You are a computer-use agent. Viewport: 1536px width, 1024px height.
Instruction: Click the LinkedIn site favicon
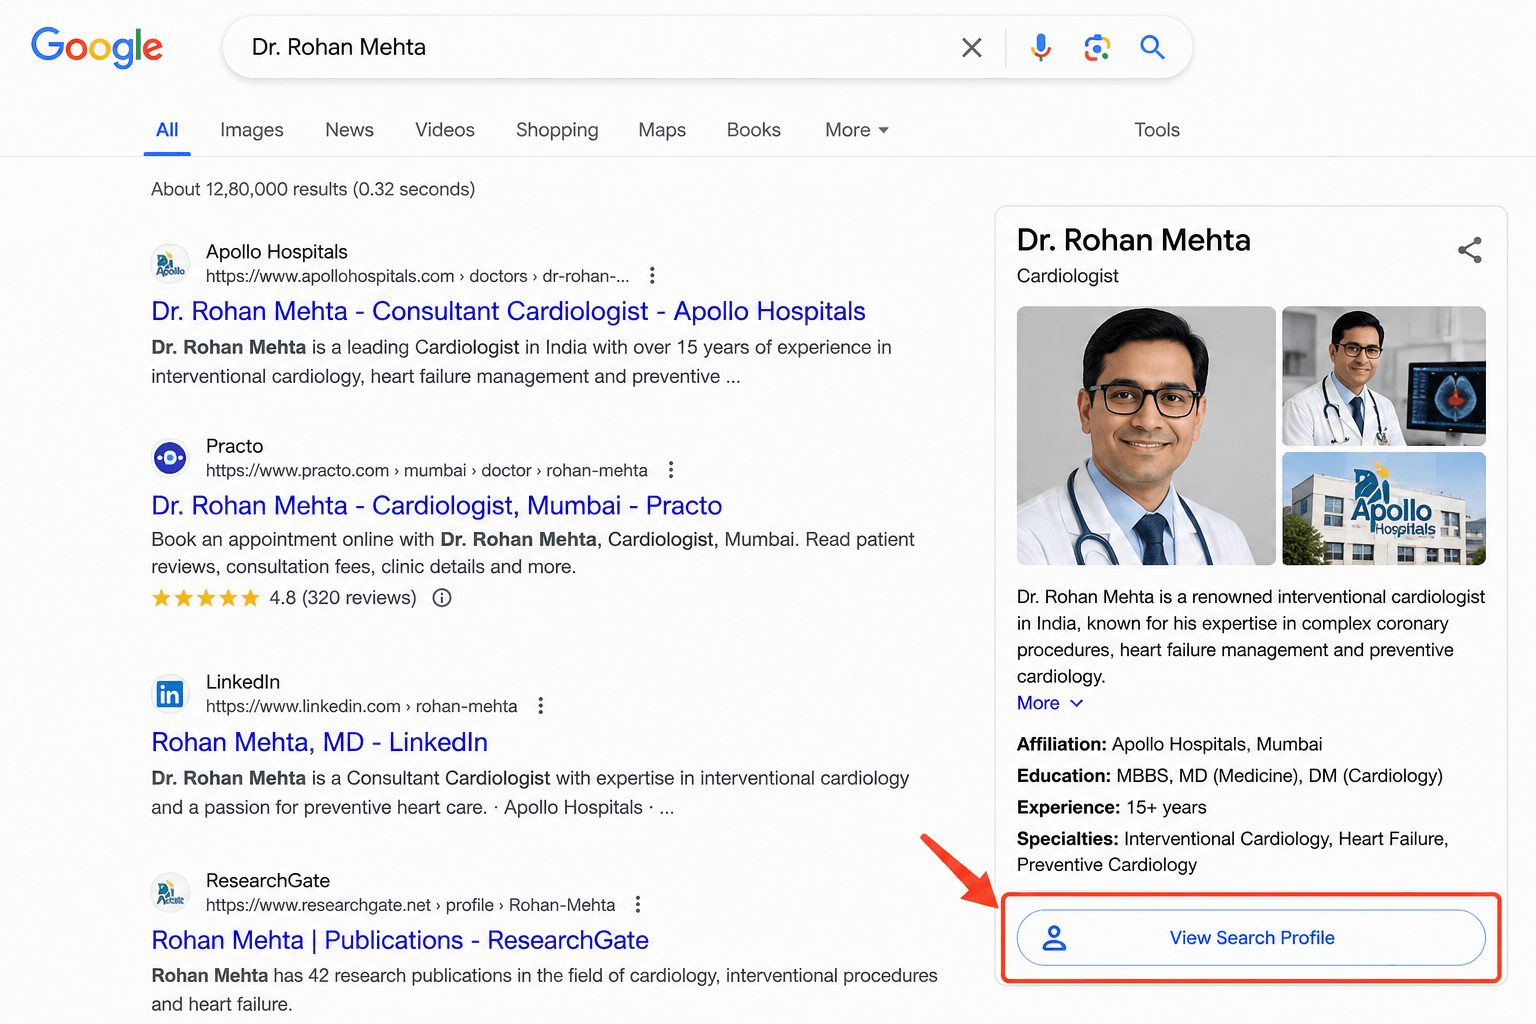tap(170, 694)
